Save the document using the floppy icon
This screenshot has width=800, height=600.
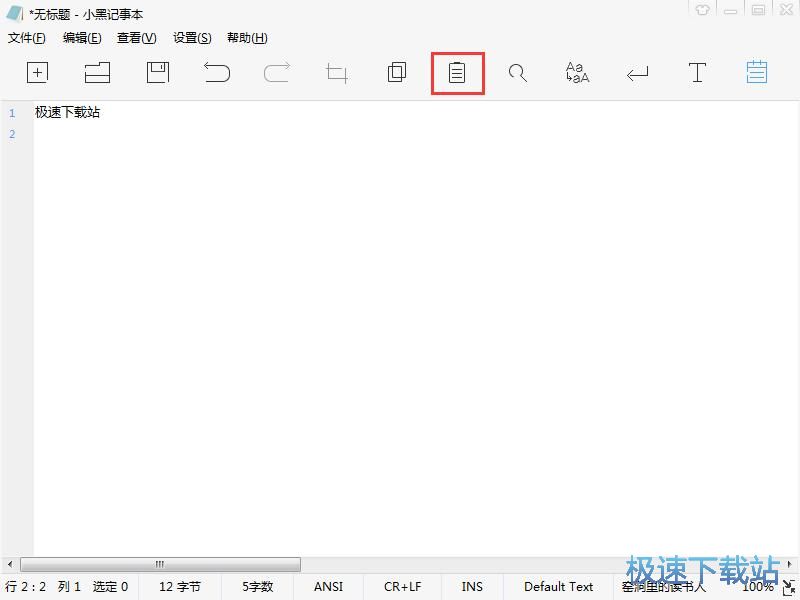pos(157,72)
